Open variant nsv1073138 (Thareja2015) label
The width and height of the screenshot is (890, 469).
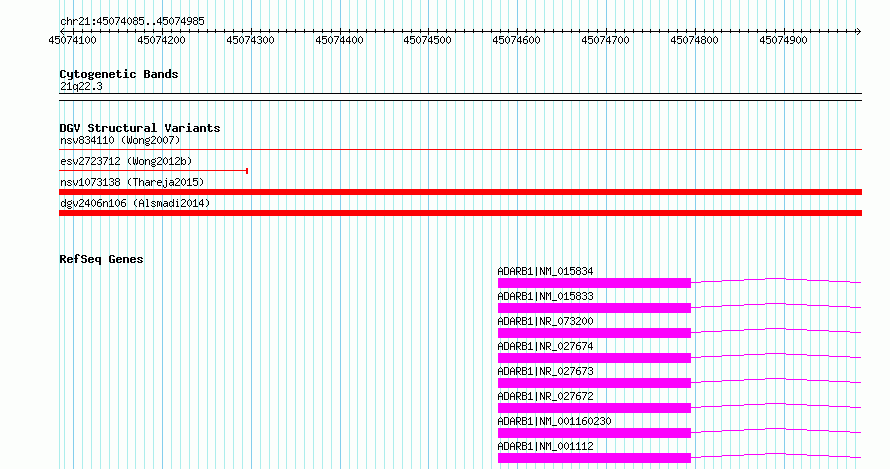pos(132,182)
